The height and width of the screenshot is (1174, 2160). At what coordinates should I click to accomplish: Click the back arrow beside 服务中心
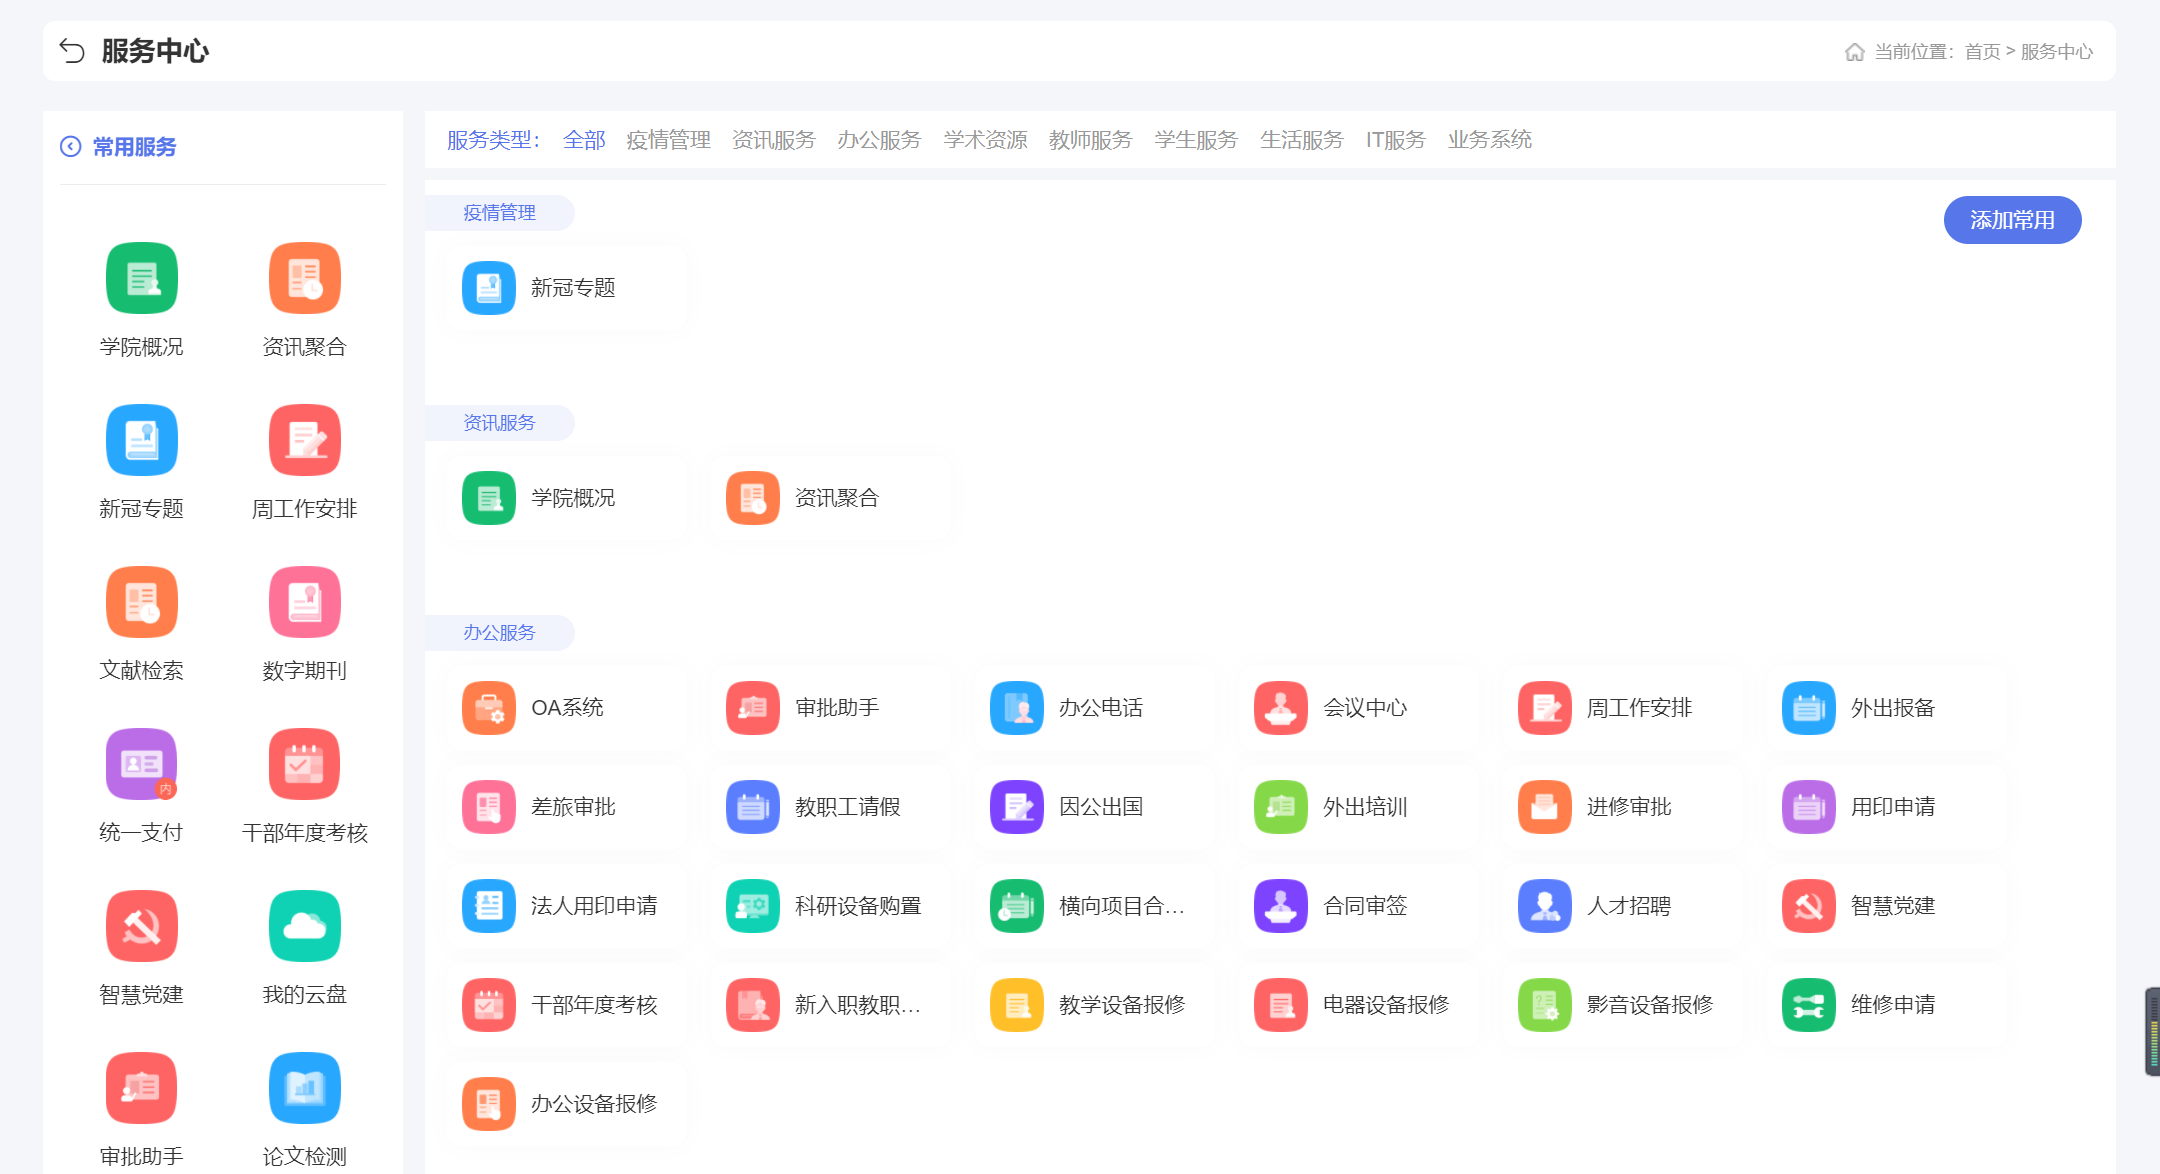(x=72, y=51)
